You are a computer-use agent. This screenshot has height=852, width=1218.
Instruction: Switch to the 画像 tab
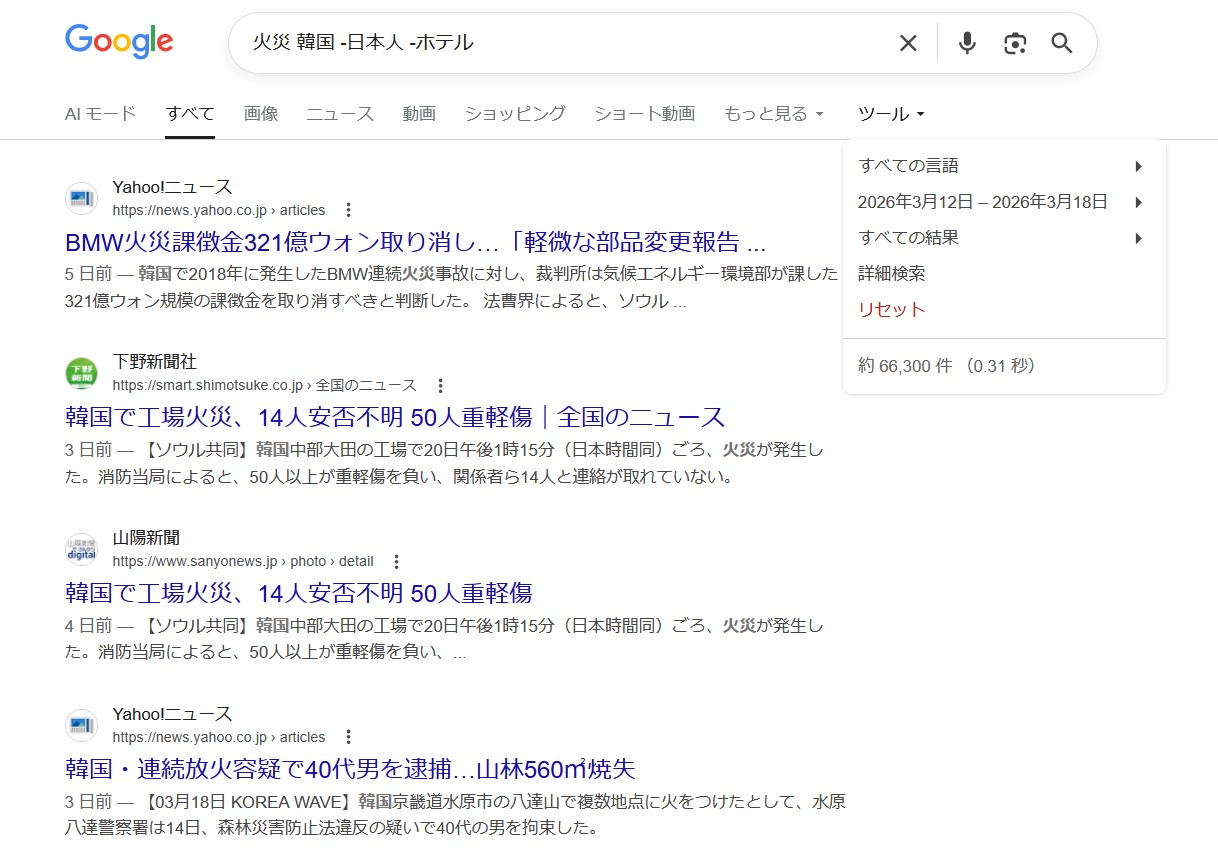(x=260, y=114)
